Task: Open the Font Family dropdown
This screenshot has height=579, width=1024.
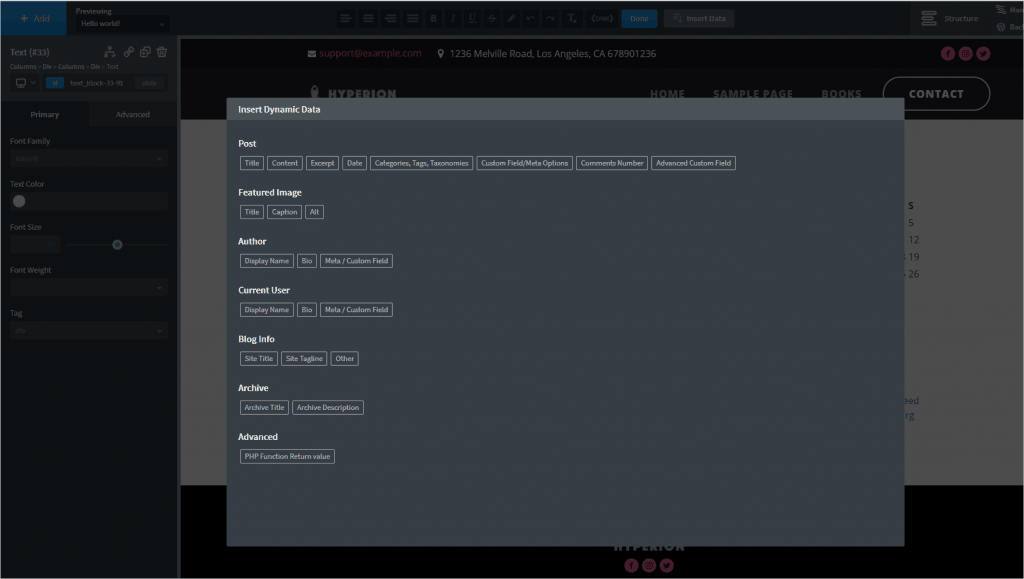Action: tap(89, 158)
